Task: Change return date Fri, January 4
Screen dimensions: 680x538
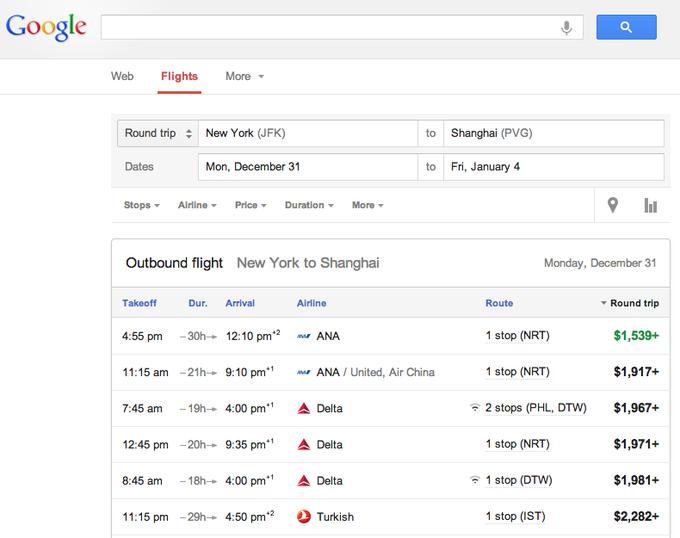Action: [x=553, y=166]
